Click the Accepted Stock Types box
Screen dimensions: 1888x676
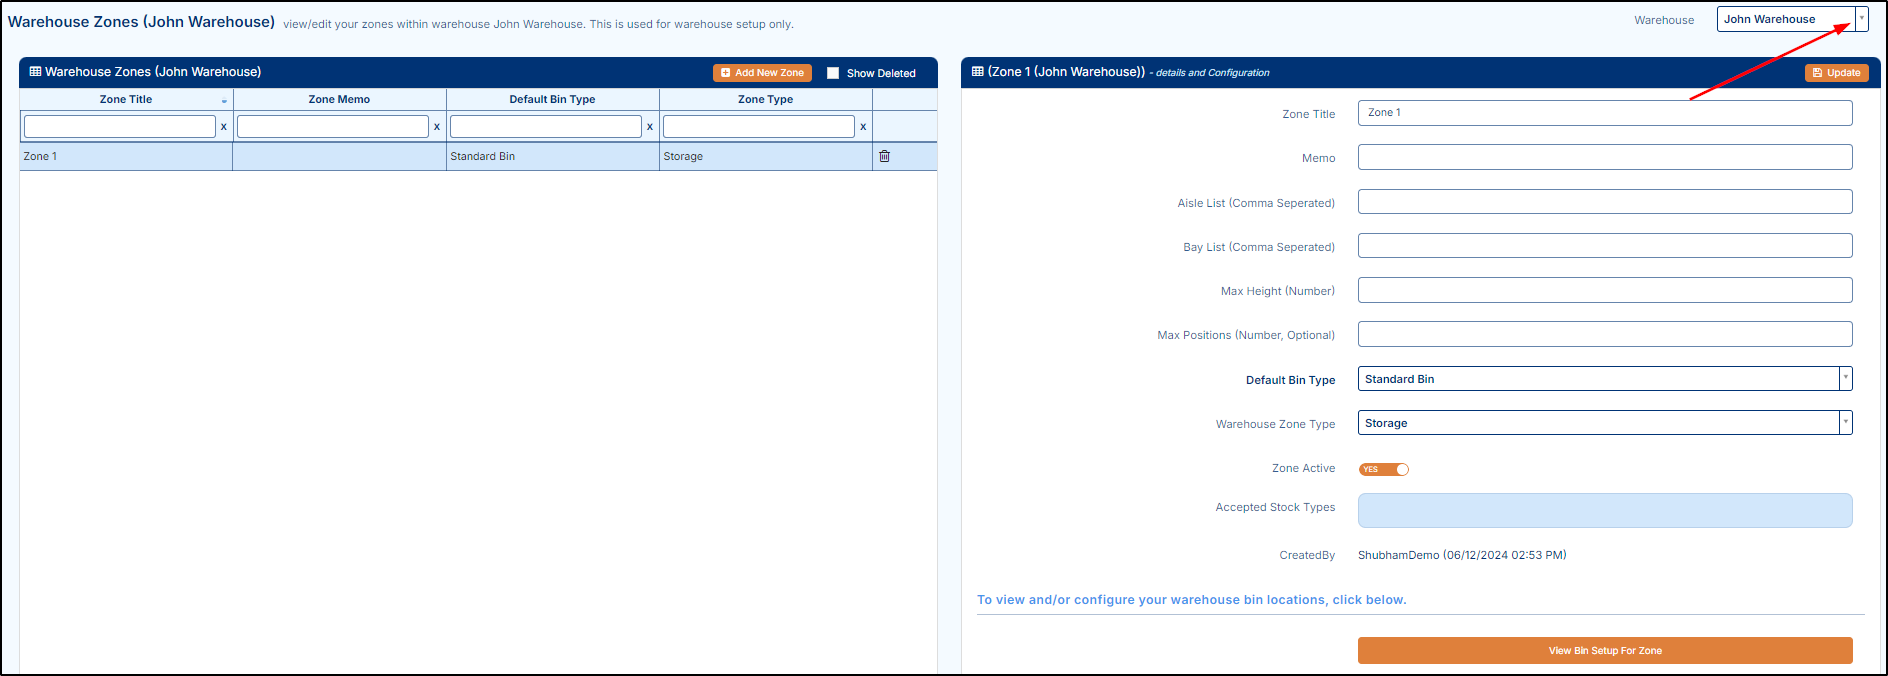(1604, 510)
